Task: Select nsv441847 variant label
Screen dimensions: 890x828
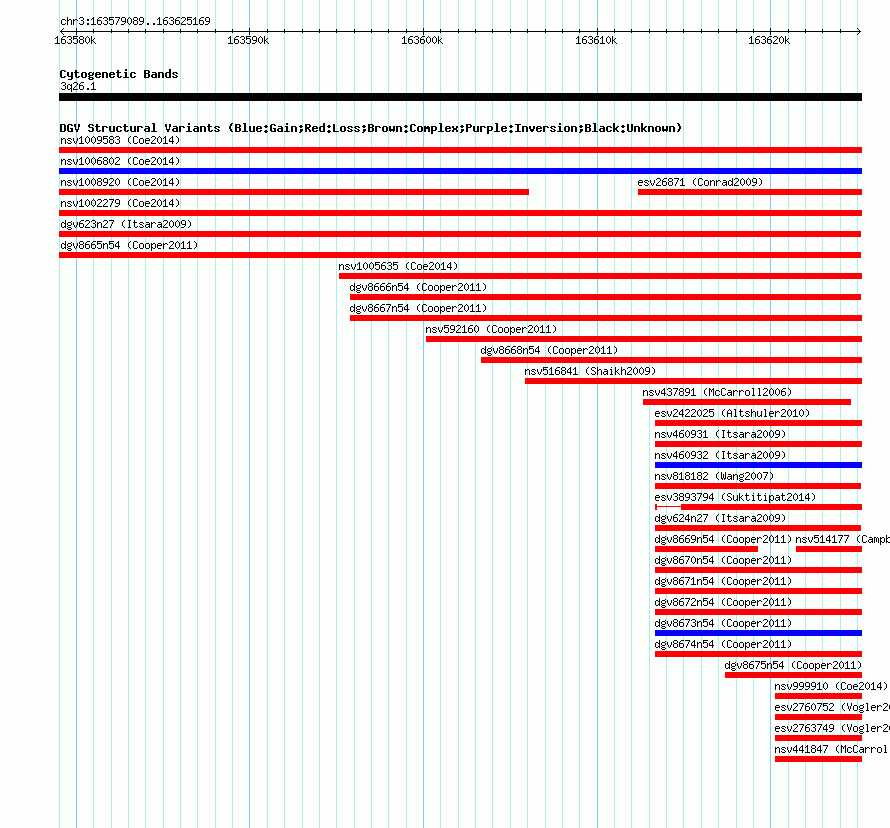Action: 832,749
